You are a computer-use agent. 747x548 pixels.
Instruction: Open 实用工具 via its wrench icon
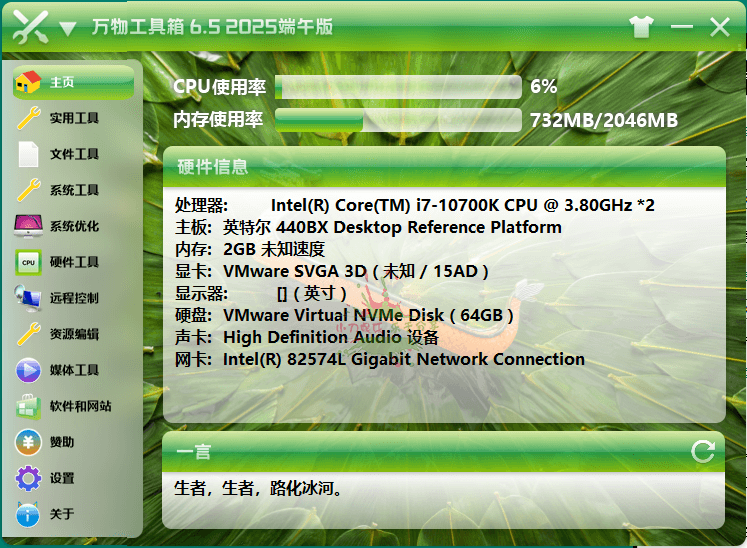(28, 118)
